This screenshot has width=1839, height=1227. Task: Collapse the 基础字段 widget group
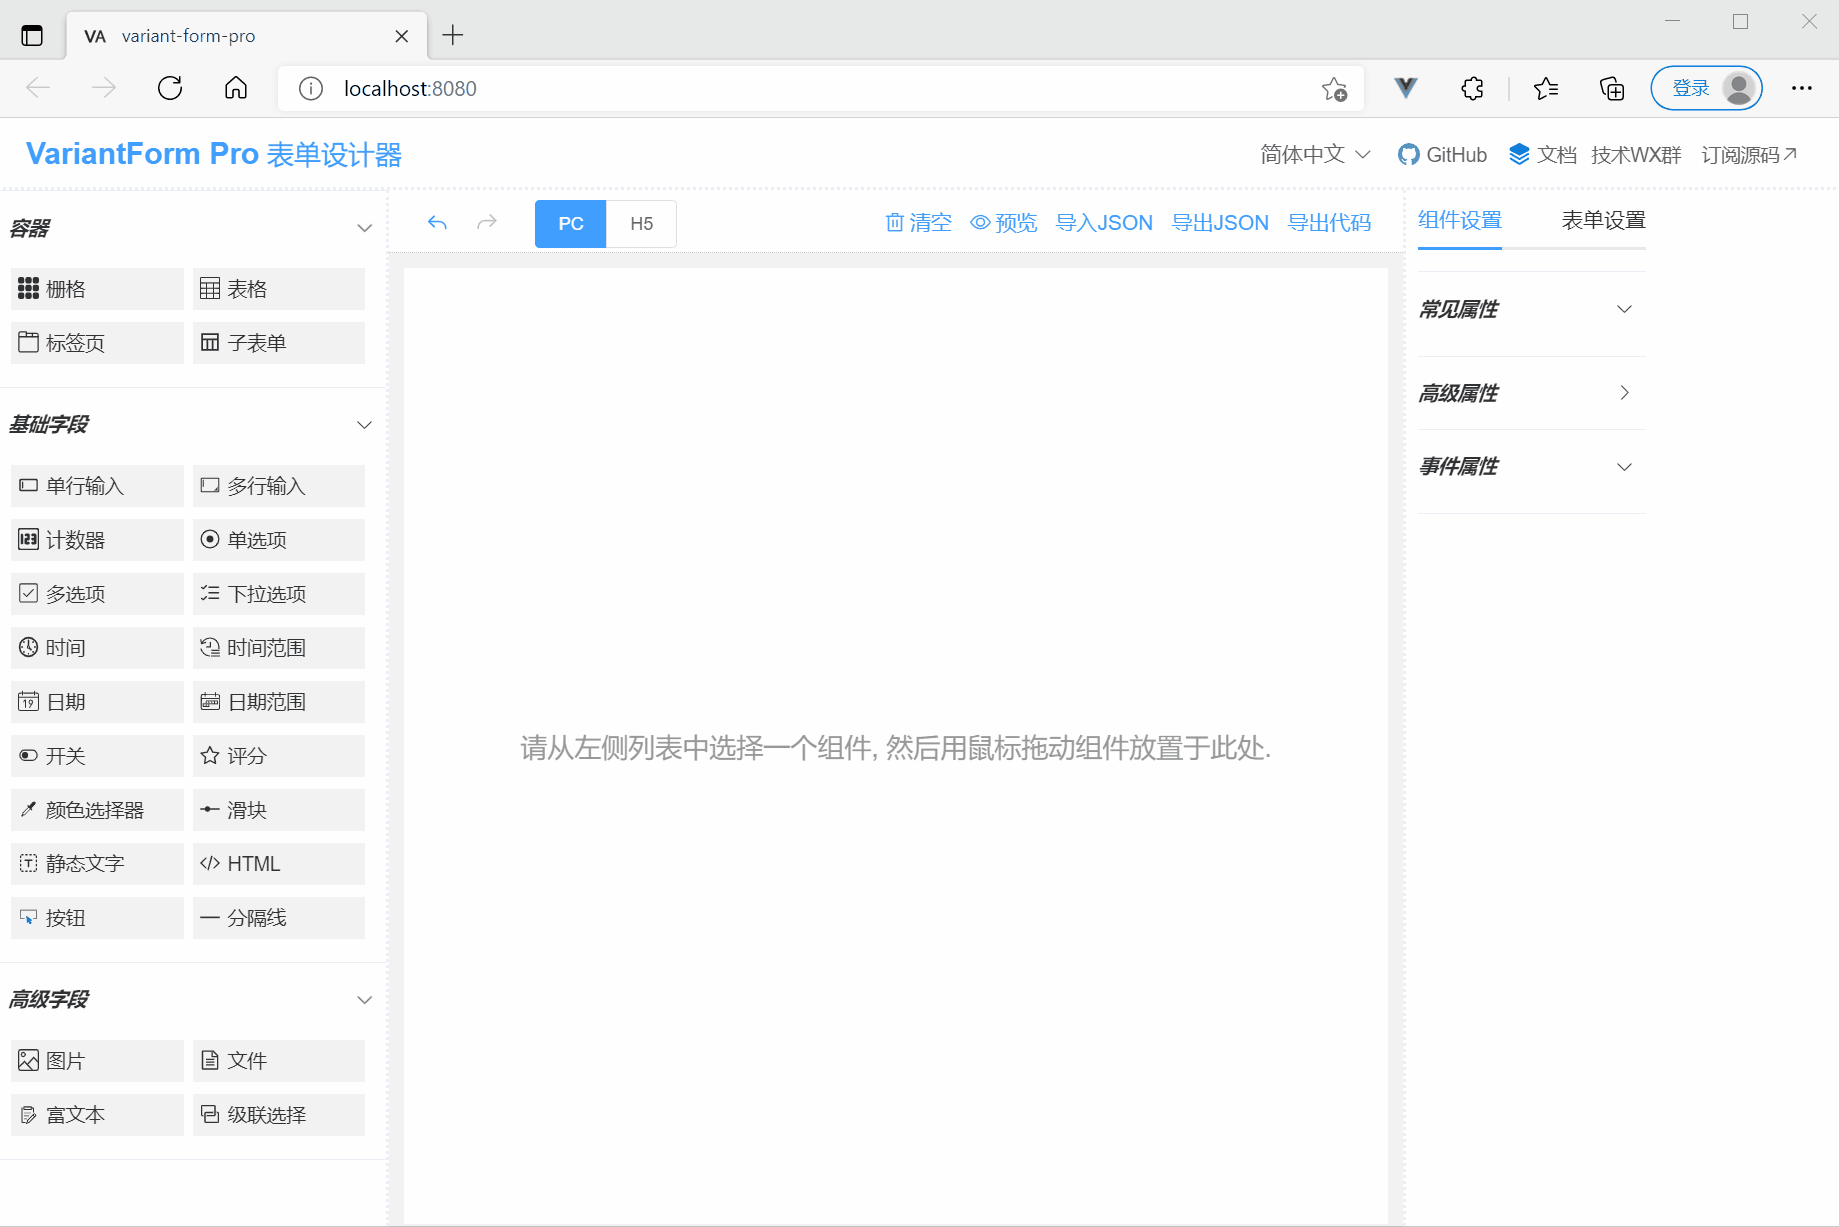pyautogui.click(x=364, y=425)
